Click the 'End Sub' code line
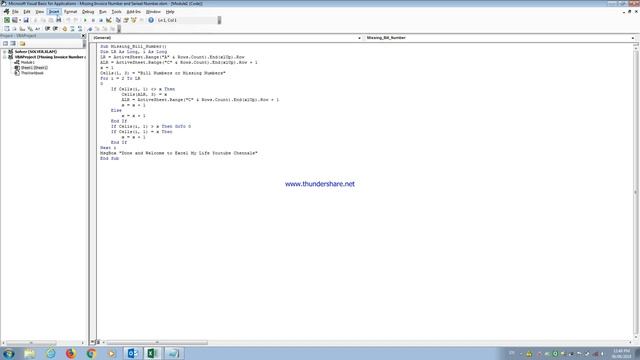The height and width of the screenshot is (360, 640). coord(109,158)
